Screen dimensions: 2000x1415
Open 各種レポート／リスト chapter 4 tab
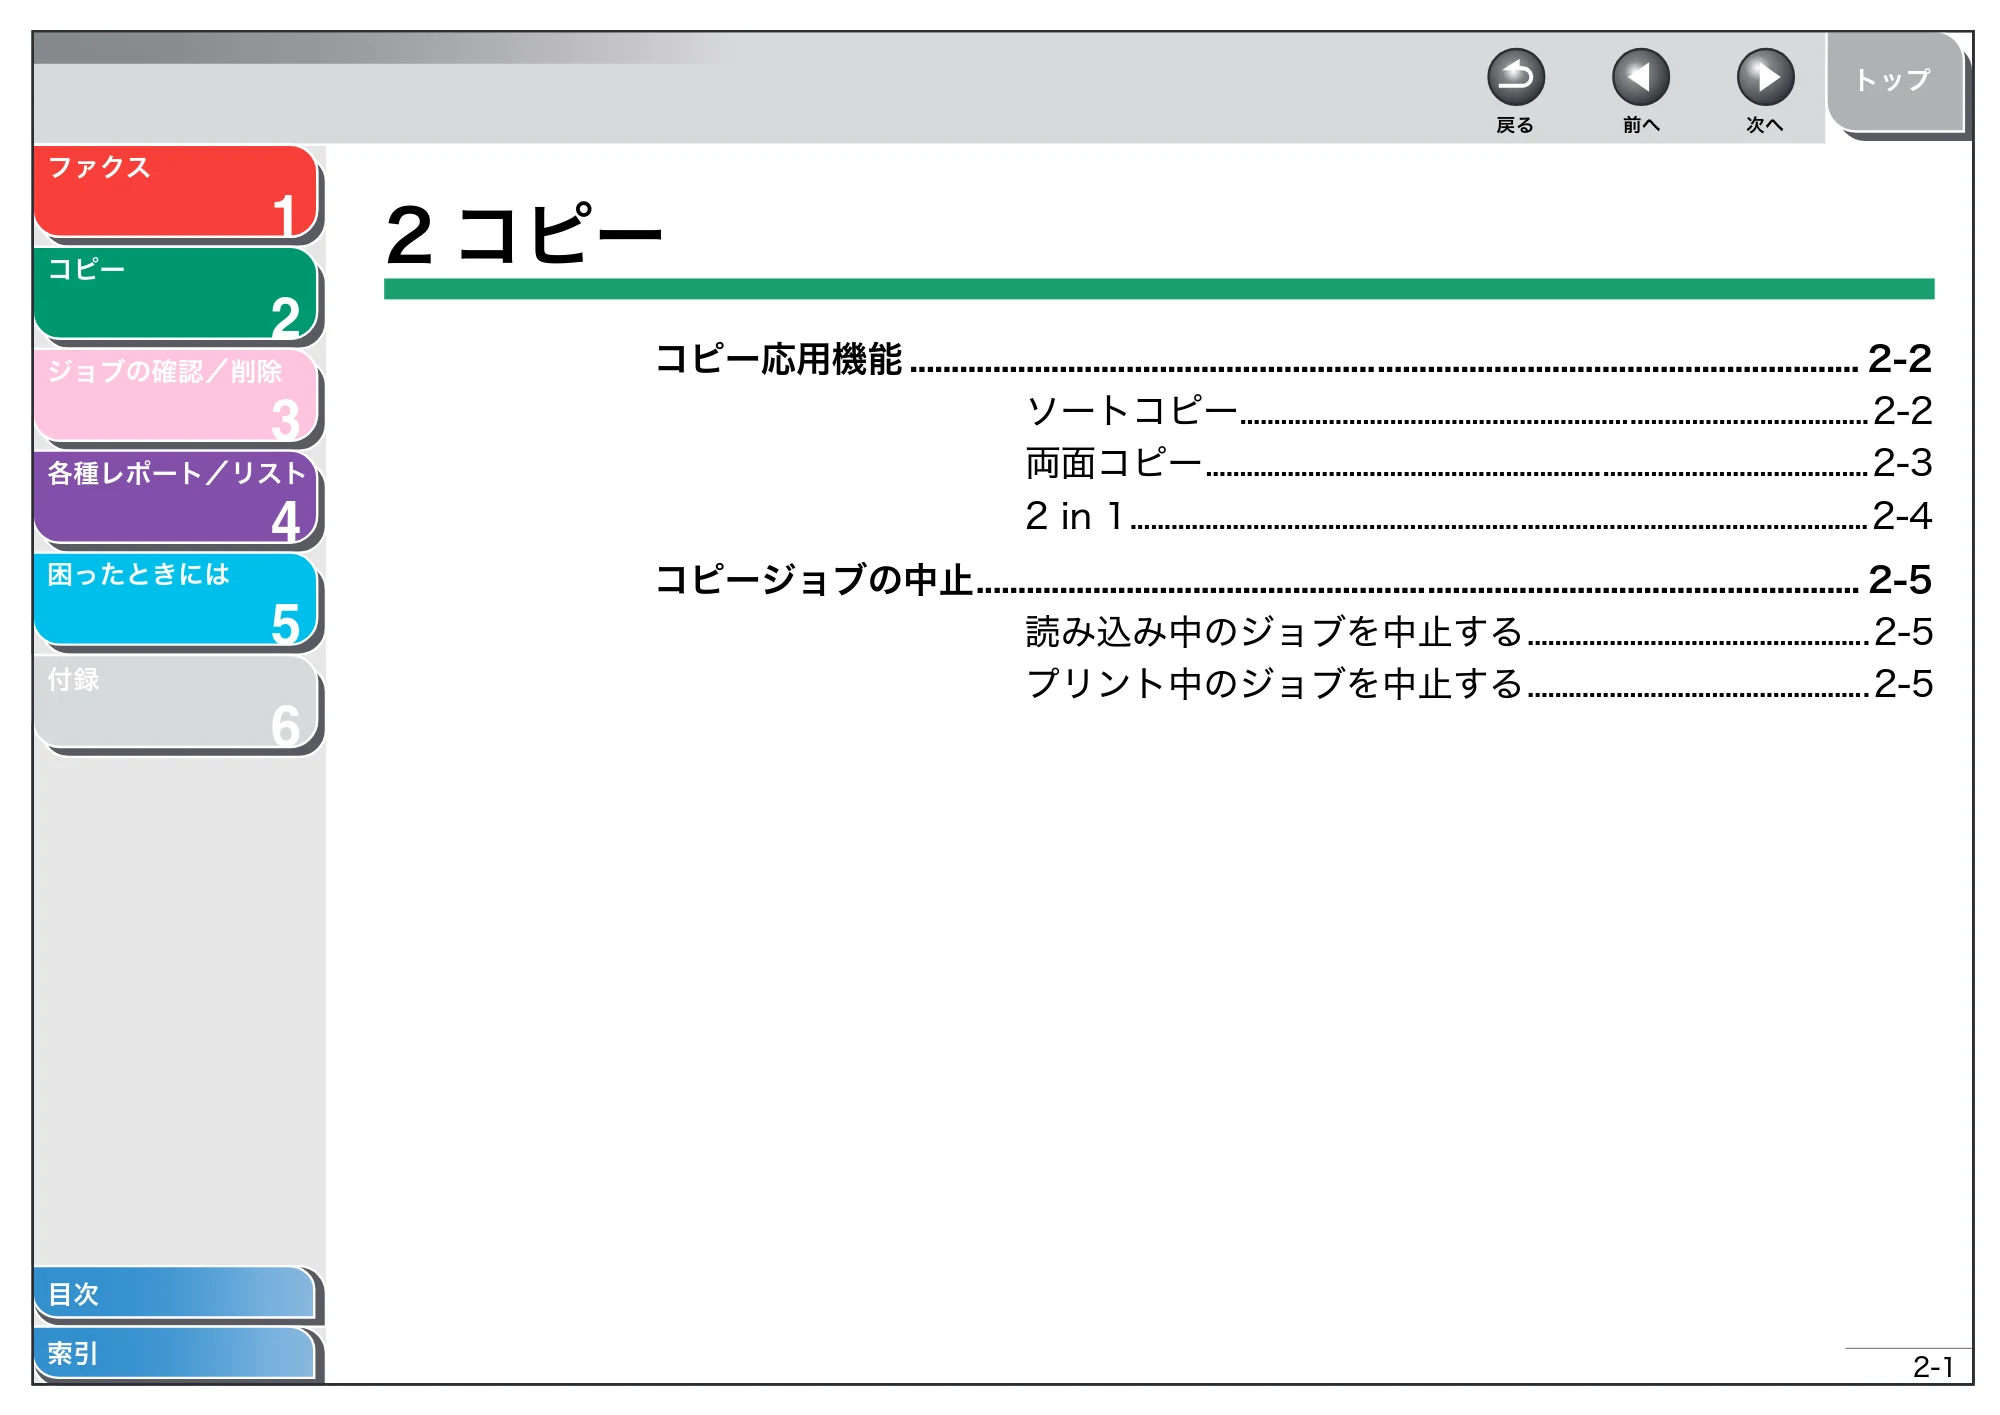176,498
